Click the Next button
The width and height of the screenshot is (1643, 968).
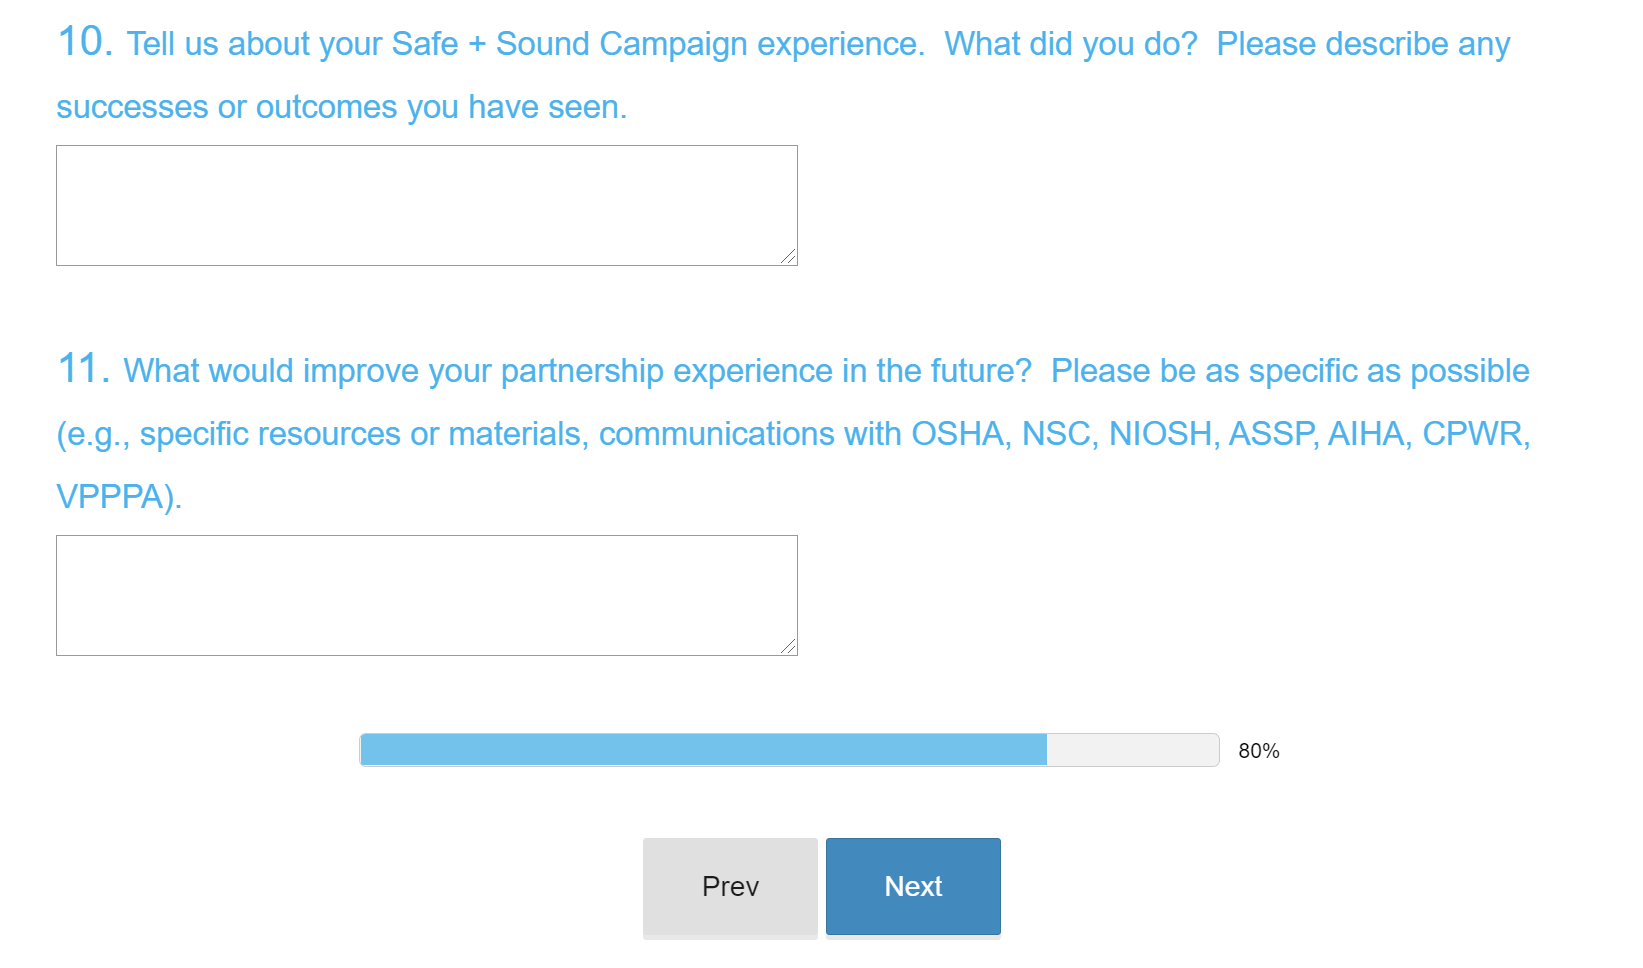click(x=912, y=886)
